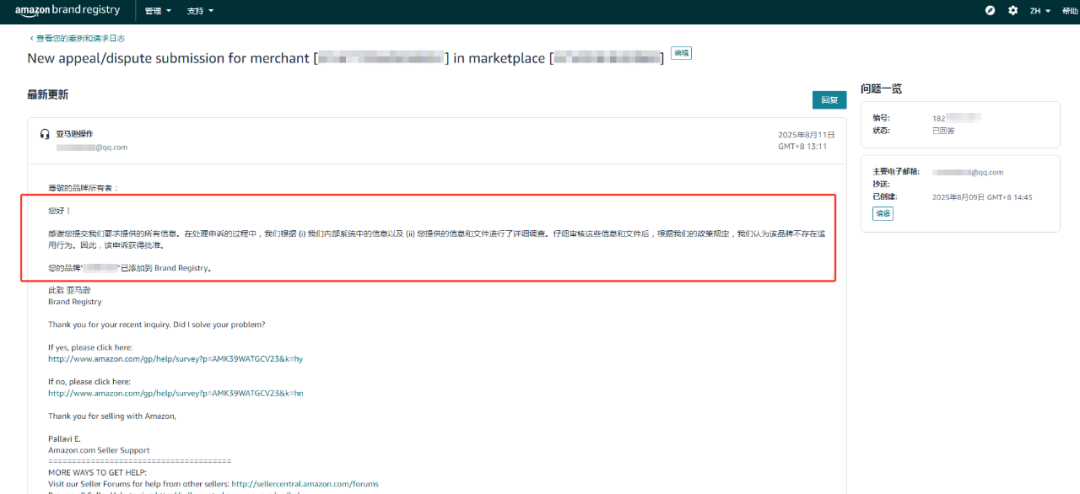Click the 'Pallavi E.' signature text
Image resolution: width=1080 pixels, height=494 pixels.
click(x=64, y=439)
